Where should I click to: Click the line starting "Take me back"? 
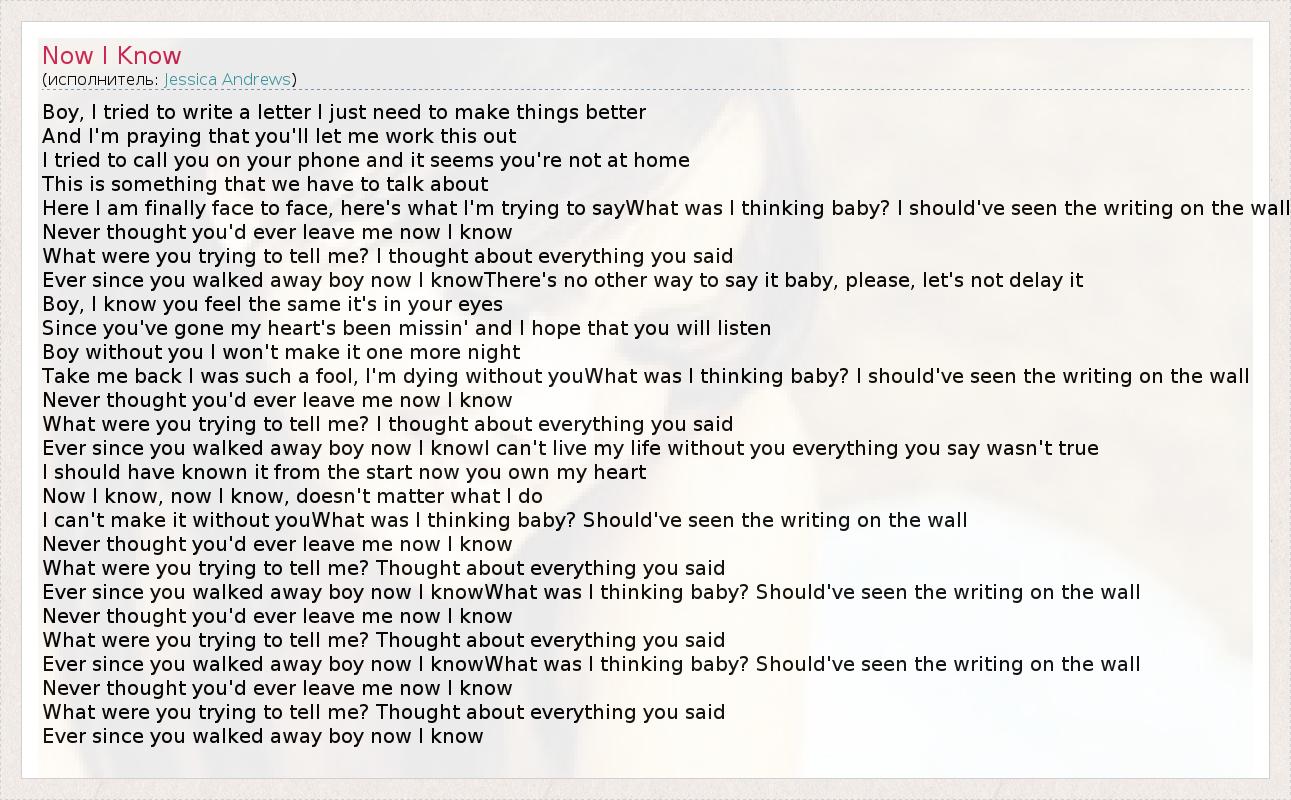pos(310,376)
